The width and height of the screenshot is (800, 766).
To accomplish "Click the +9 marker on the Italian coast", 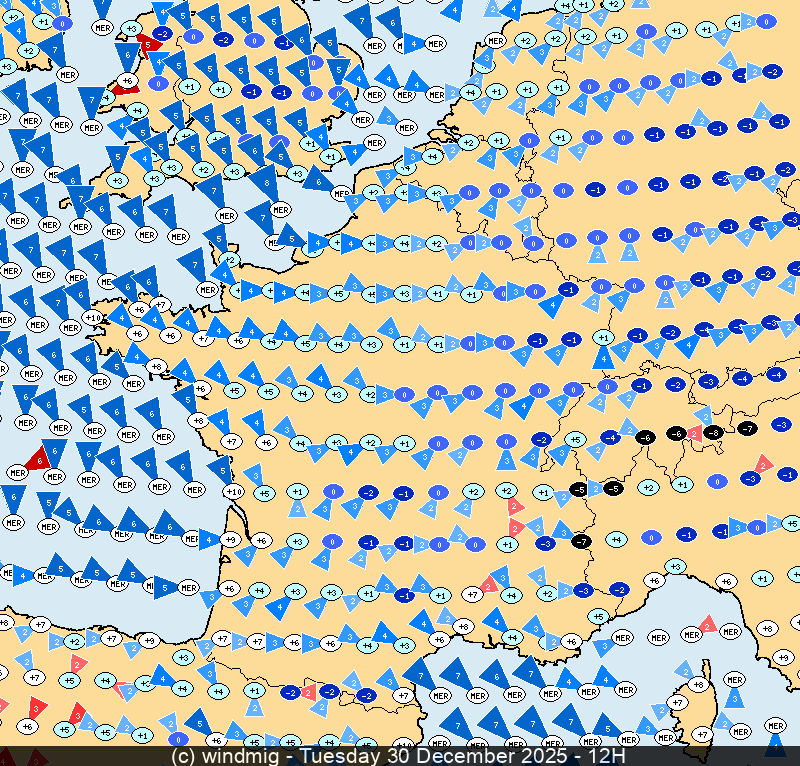I will click(783, 657).
